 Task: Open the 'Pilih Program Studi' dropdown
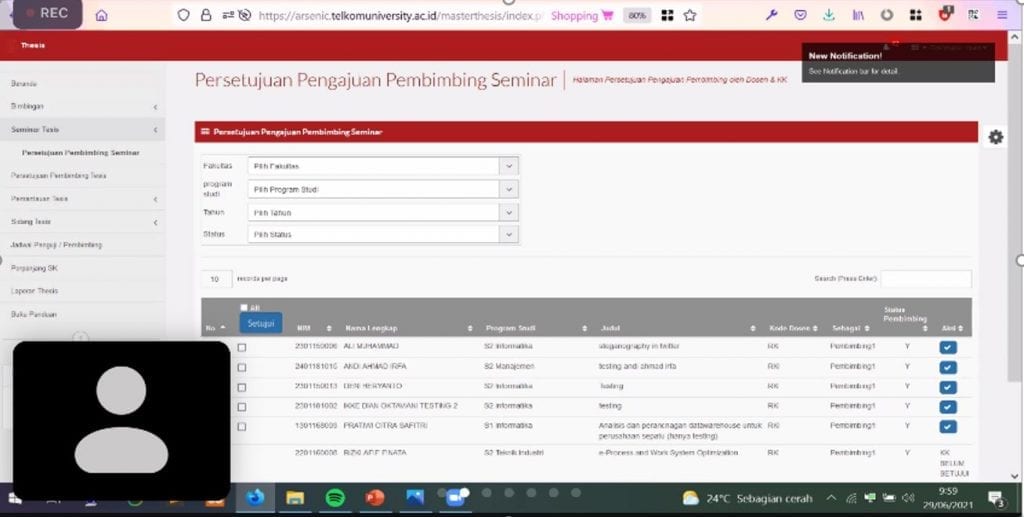point(383,189)
